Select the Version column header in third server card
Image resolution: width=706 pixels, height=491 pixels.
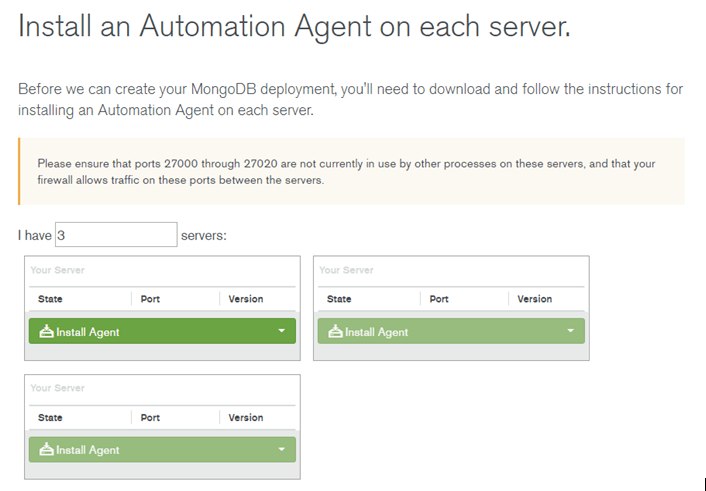pyautogui.click(x=246, y=418)
